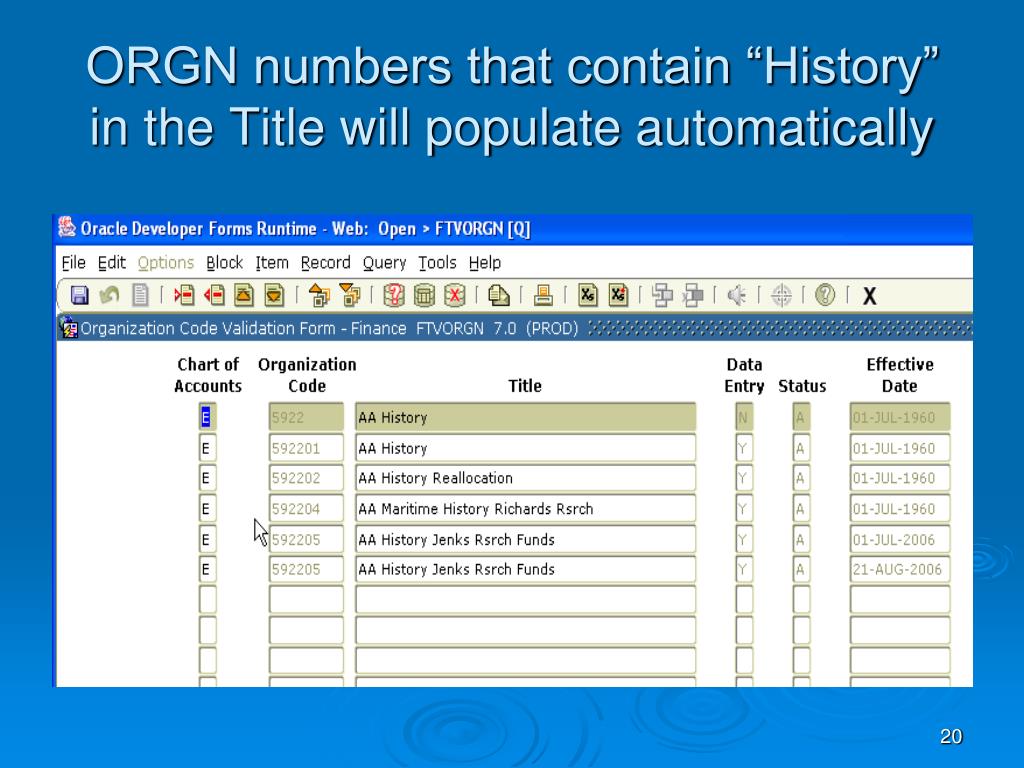1024x768 pixels.
Task: Click the FTVORGN form title icon
Action: click(x=68, y=327)
